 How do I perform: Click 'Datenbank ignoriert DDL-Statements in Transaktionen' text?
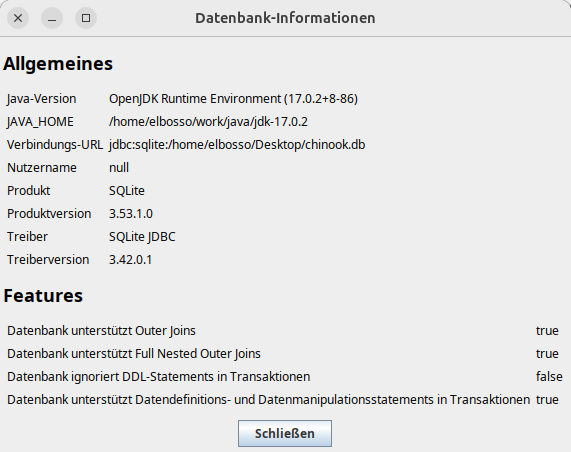[x=158, y=376]
